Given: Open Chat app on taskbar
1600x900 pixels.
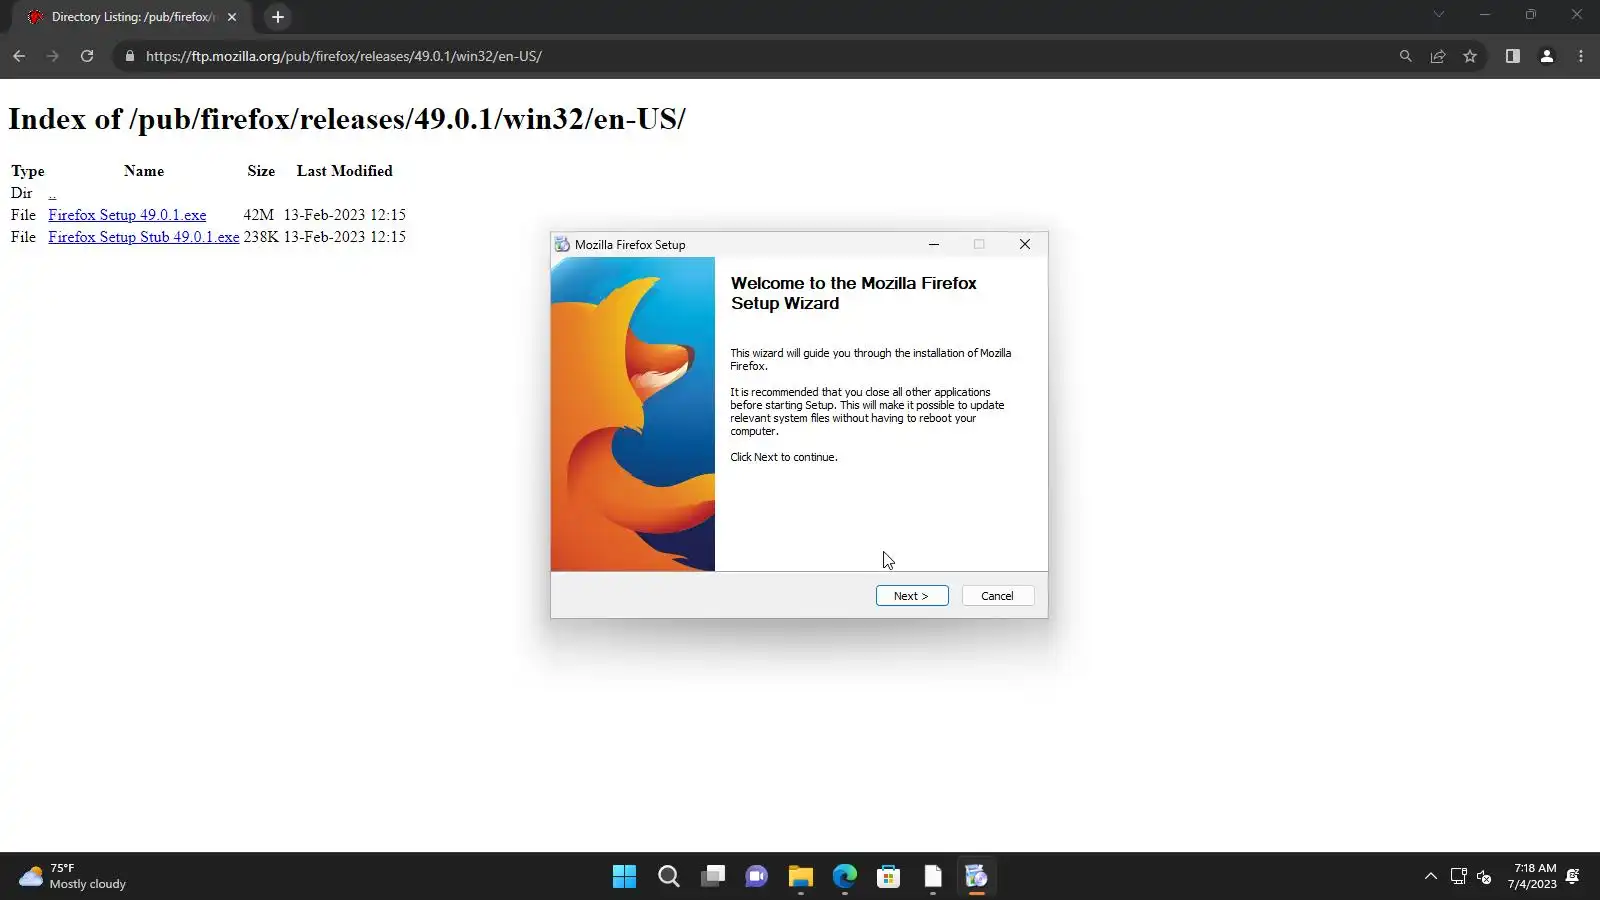Looking at the screenshot, I should [x=757, y=877].
